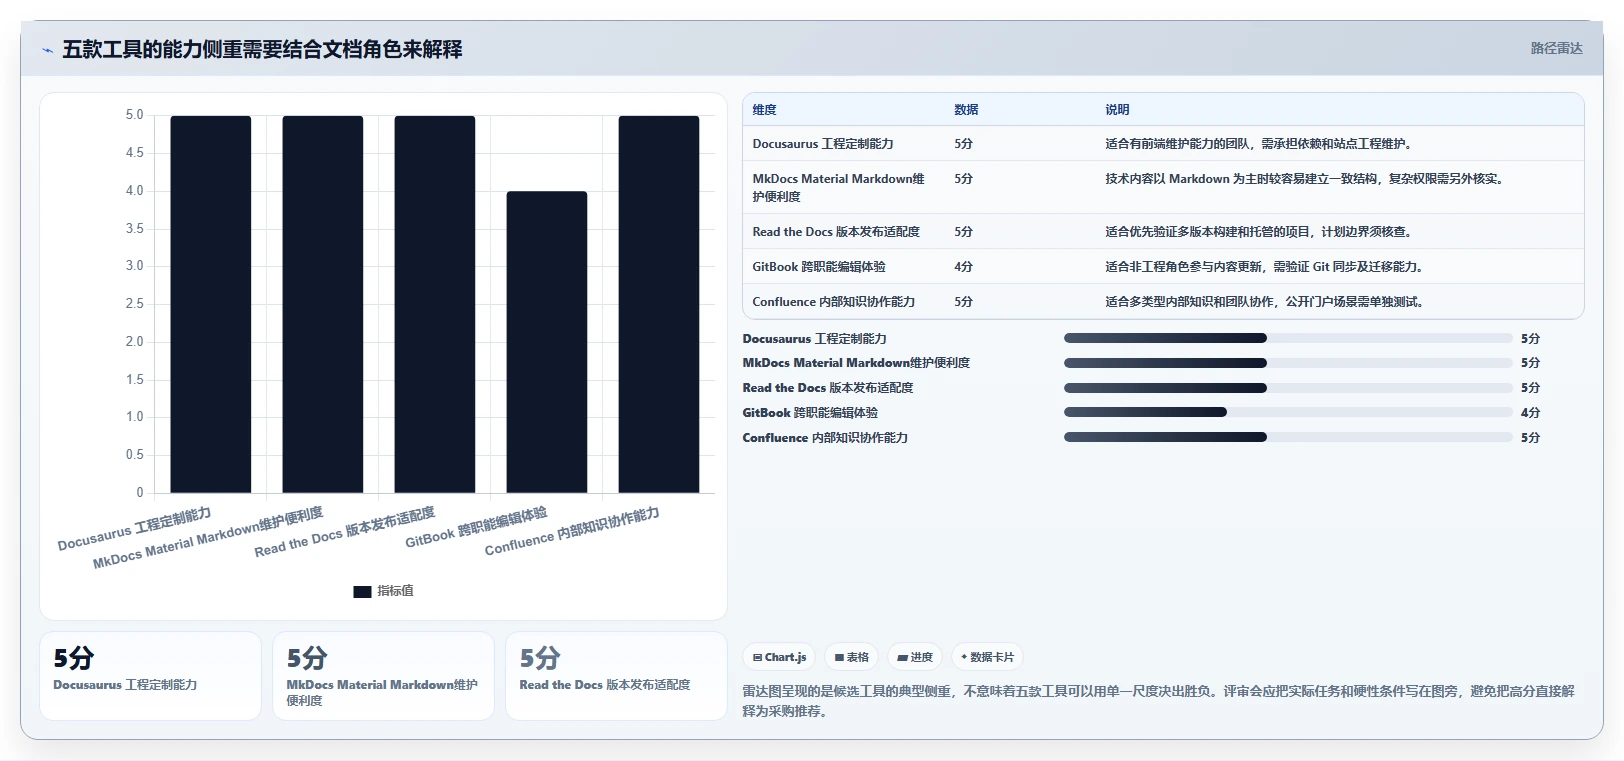Click the MkDocs Material bar in the chart
The image size is (1624, 761).
coord(322,304)
